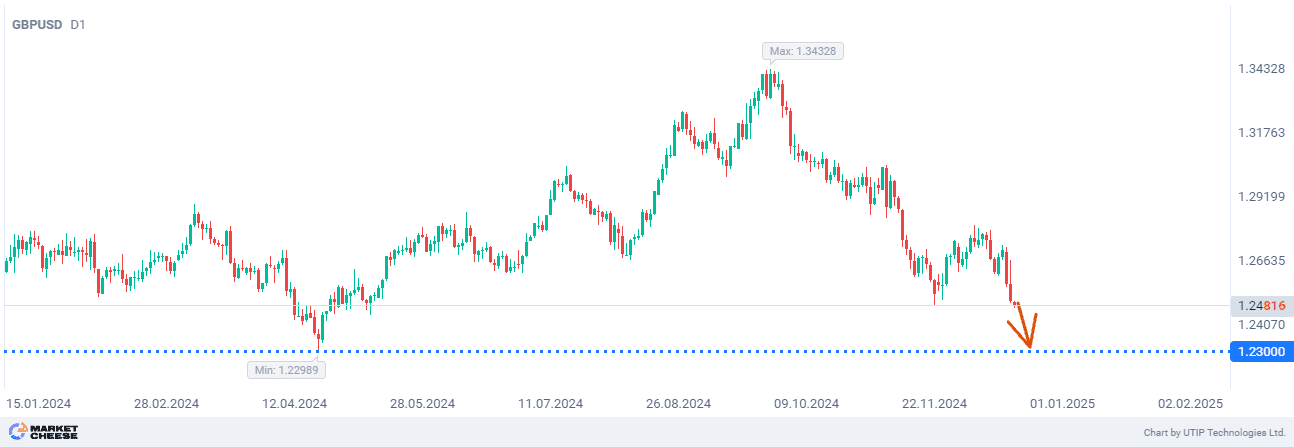Click the Min: 1.22989 price callout
1294x447 pixels.
coord(286,369)
